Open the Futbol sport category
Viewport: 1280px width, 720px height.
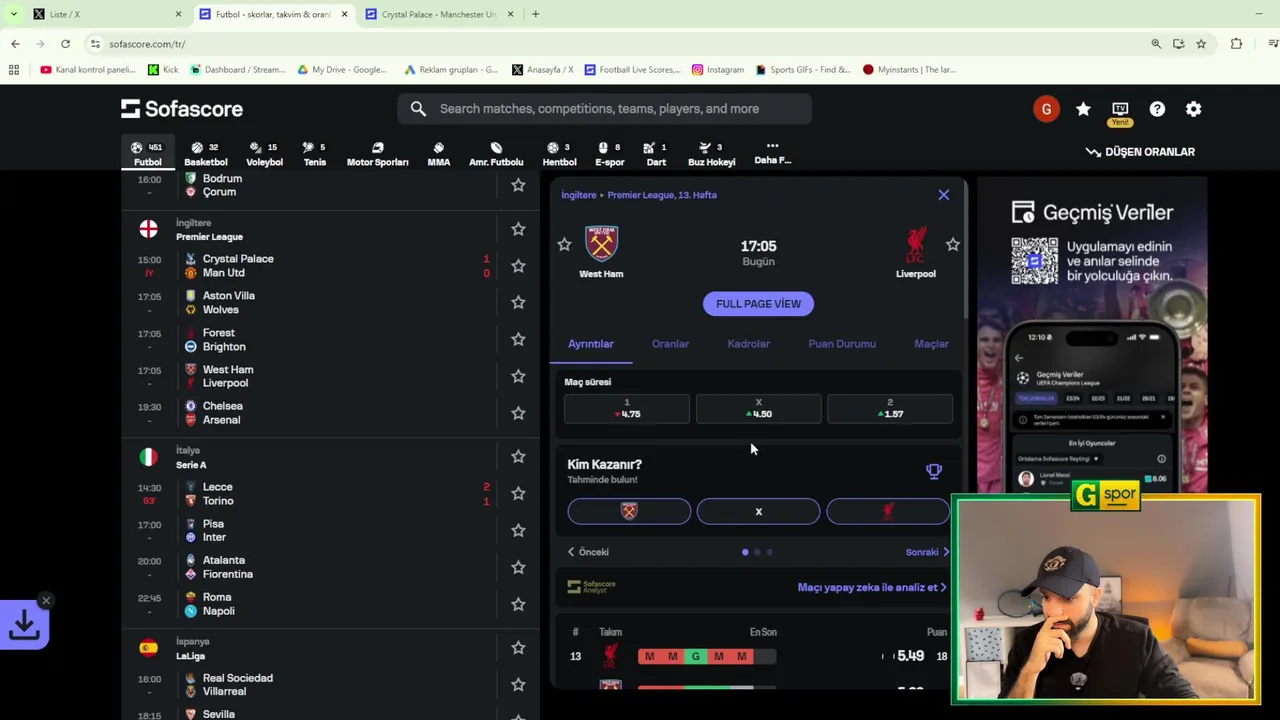[147, 154]
